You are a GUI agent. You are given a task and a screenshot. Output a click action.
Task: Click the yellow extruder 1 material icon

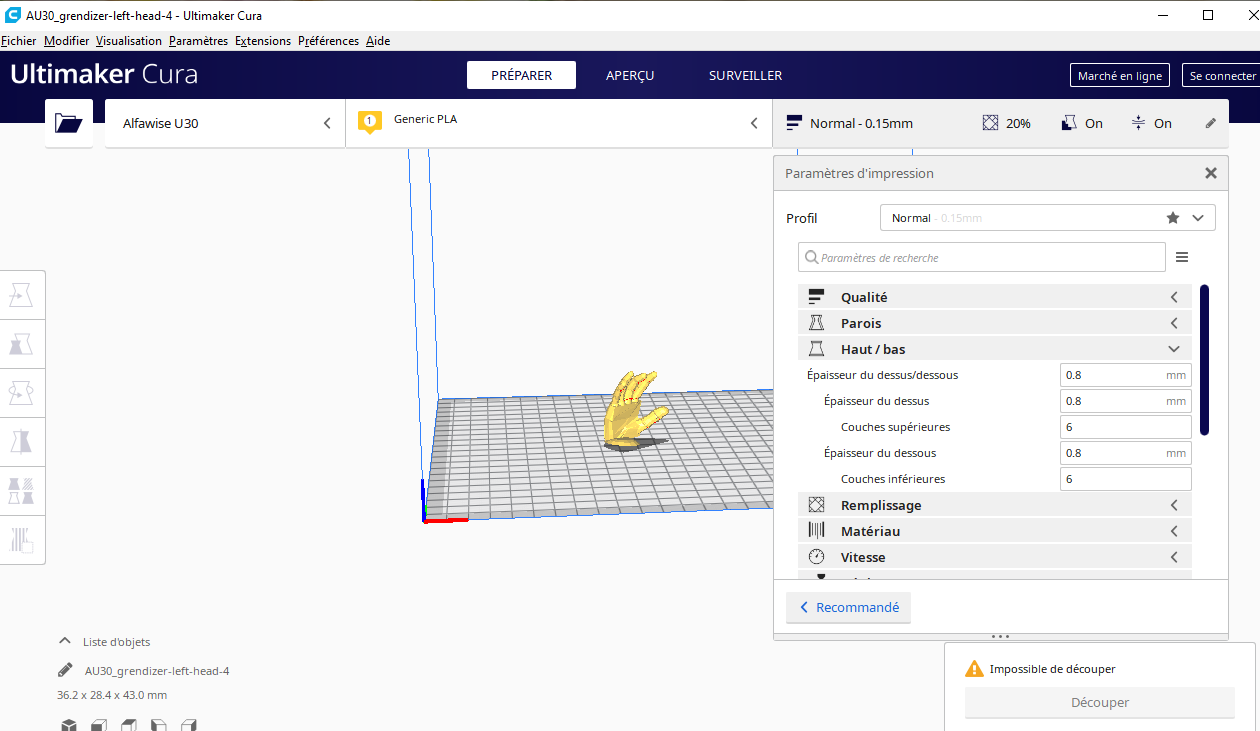[369, 123]
